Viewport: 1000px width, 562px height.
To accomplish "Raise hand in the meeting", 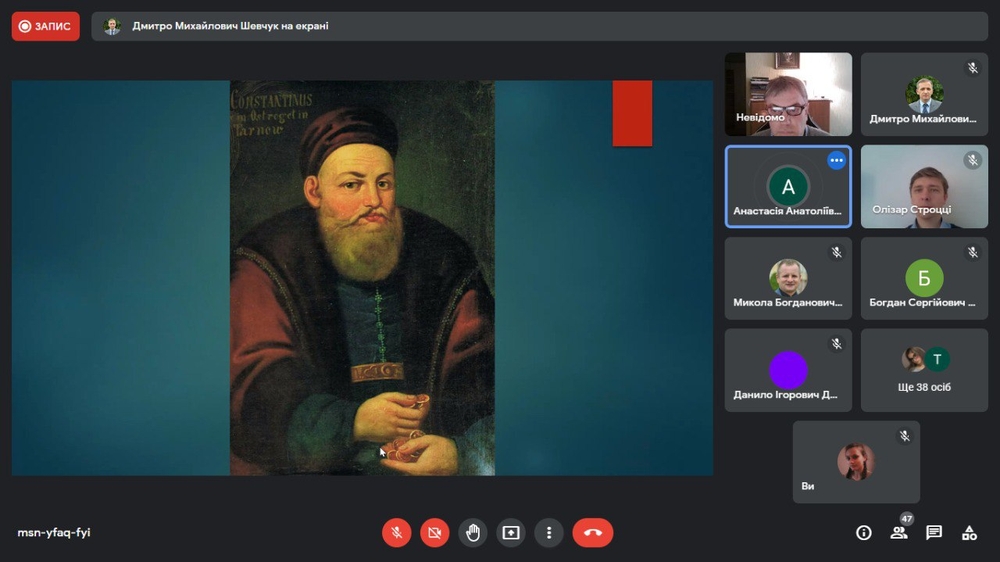I will pyautogui.click(x=473, y=533).
